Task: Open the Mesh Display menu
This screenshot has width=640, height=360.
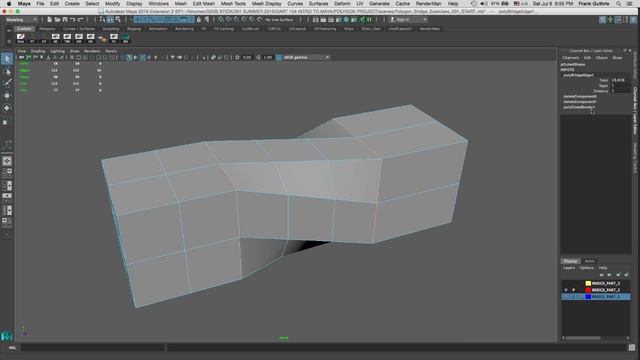Action: pyautogui.click(x=266, y=4)
